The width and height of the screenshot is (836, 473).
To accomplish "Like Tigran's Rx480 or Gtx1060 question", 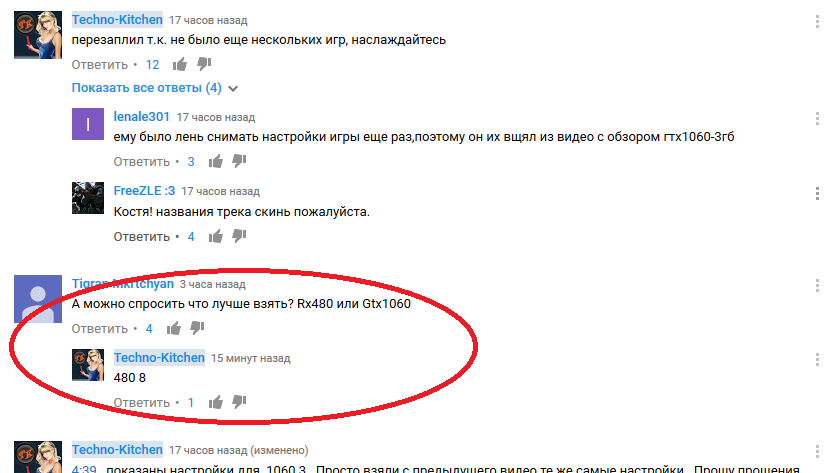I will coord(173,328).
